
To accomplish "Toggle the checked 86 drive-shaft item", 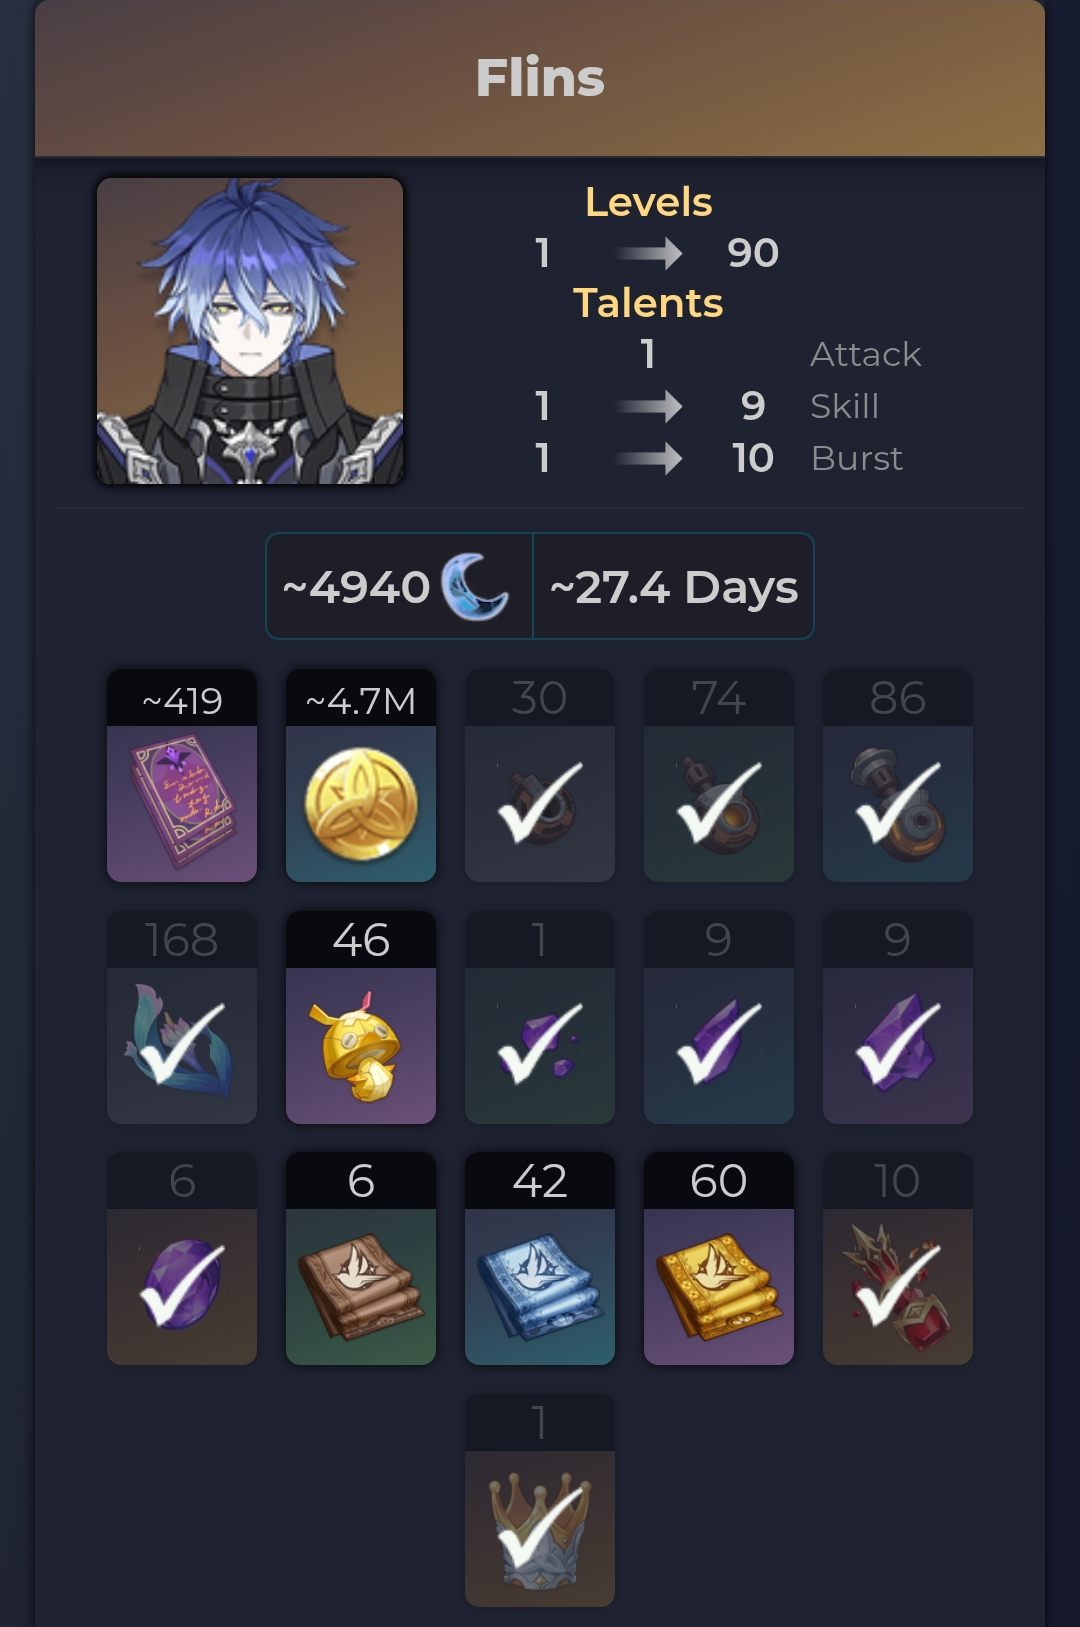I will click(898, 776).
